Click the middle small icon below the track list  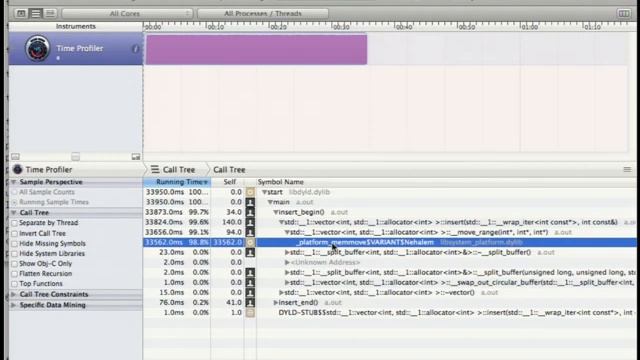point(76,157)
